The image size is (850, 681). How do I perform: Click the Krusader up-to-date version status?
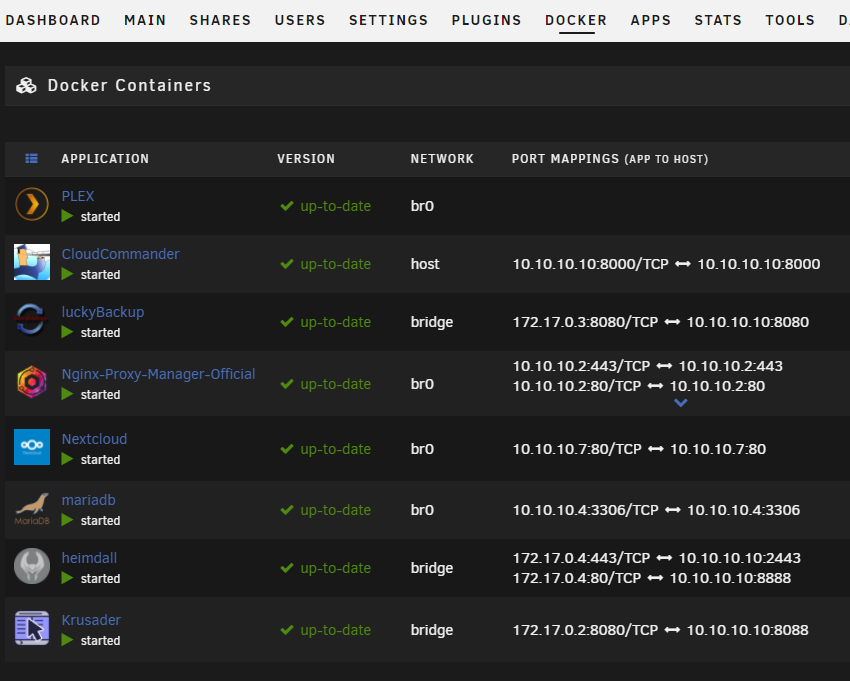[x=325, y=630]
